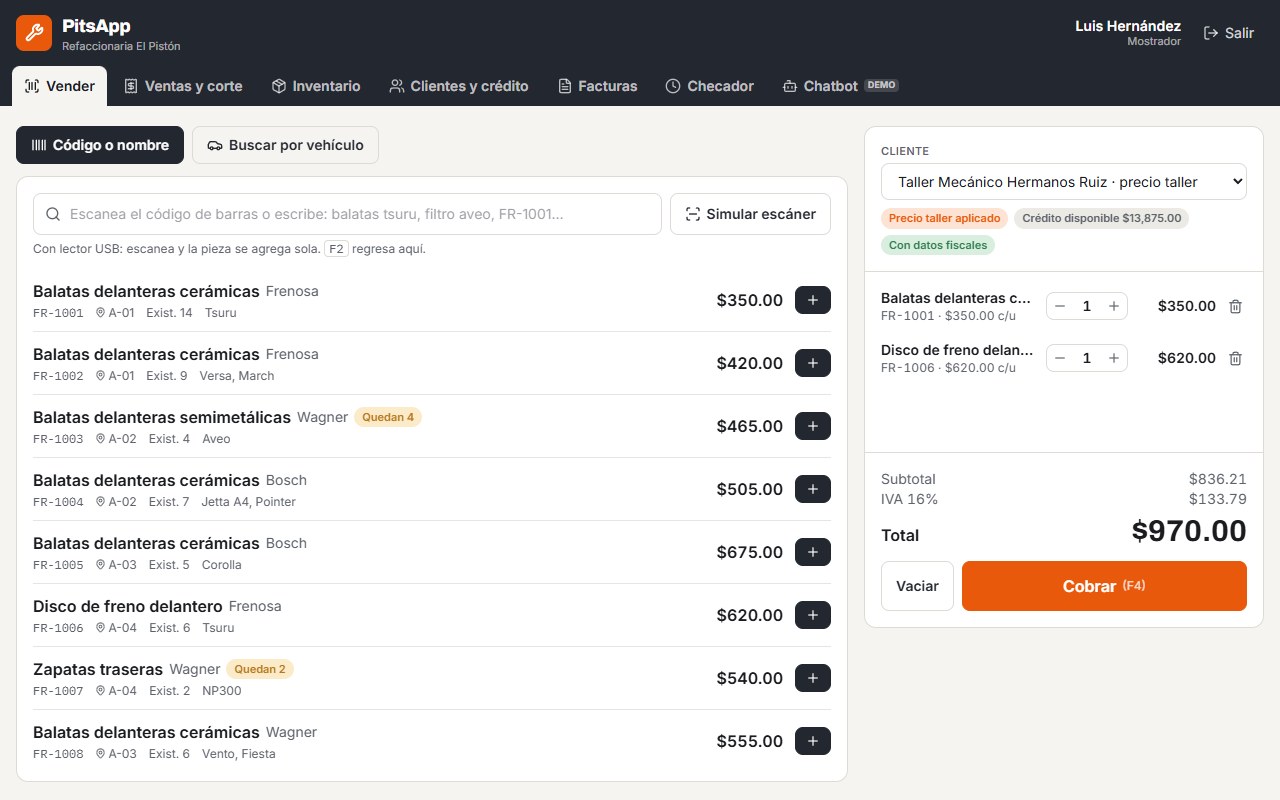The height and width of the screenshot is (800, 1280).
Task: Go to Clientes y crédito tab
Action: click(x=459, y=86)
